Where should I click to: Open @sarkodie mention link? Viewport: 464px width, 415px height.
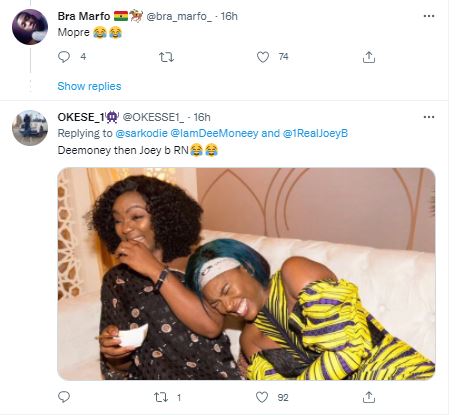[x=141, y=133]
